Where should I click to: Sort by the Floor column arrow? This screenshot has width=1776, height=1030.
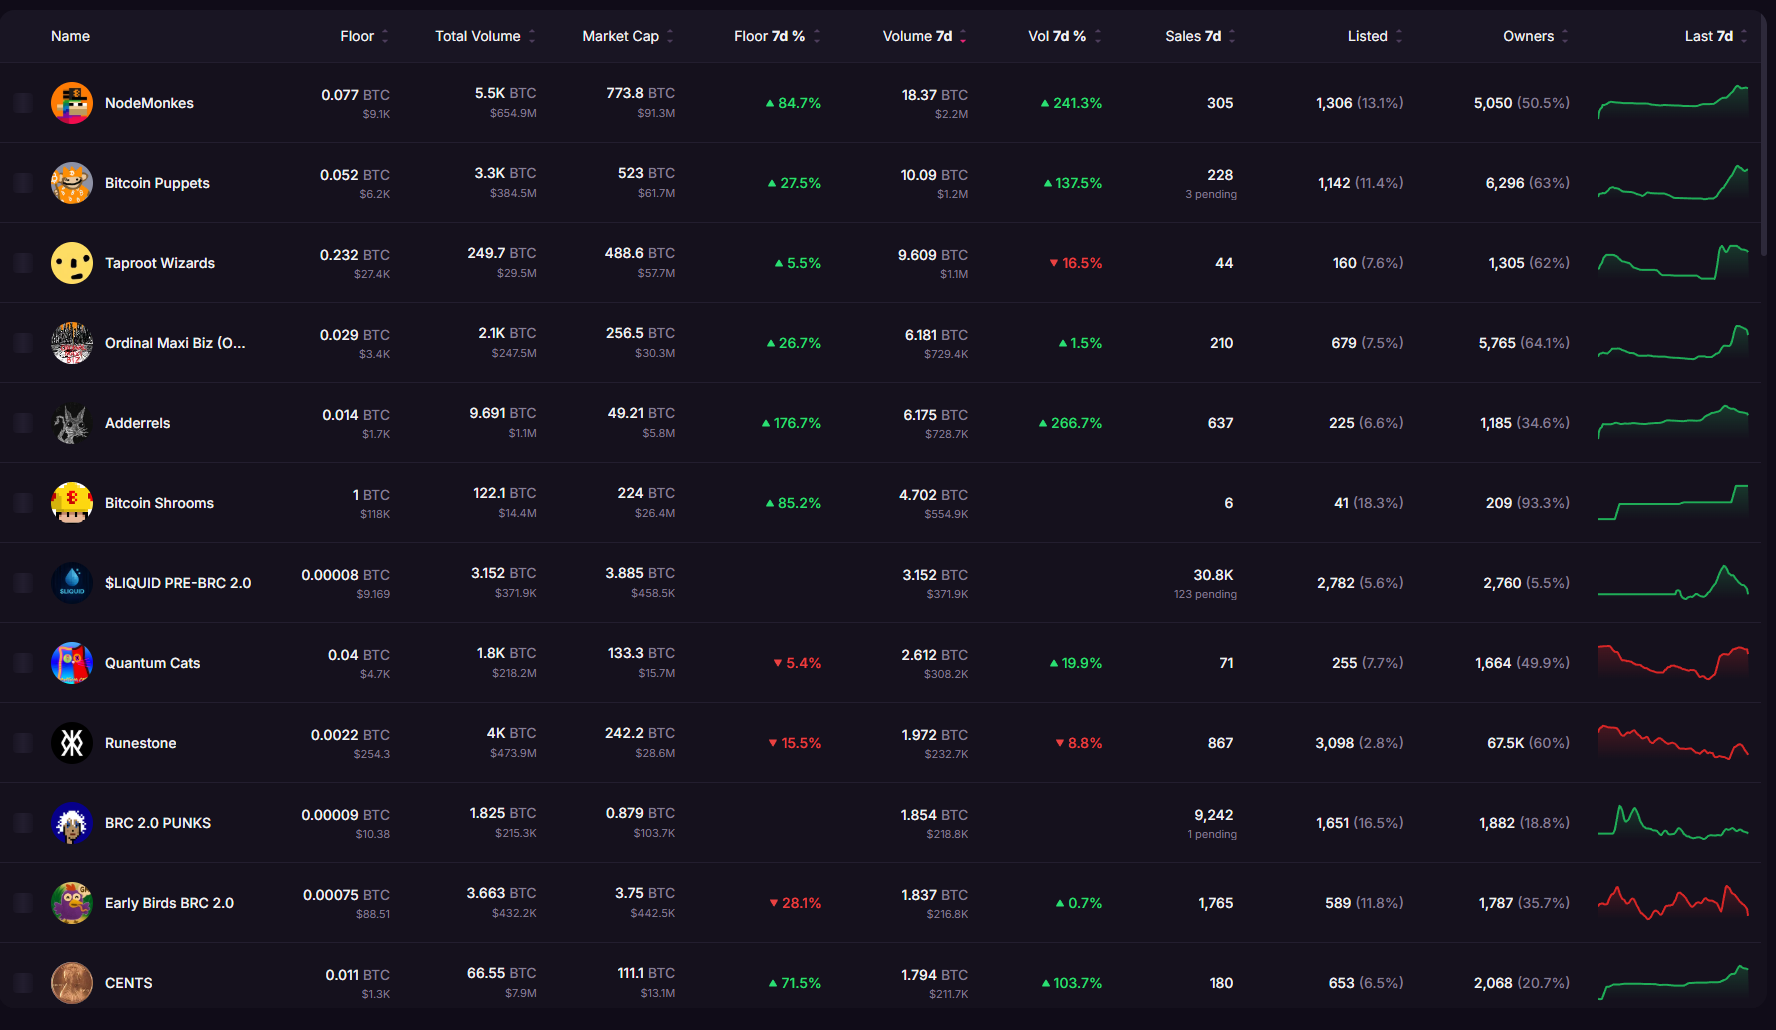[x=385, y=36]
